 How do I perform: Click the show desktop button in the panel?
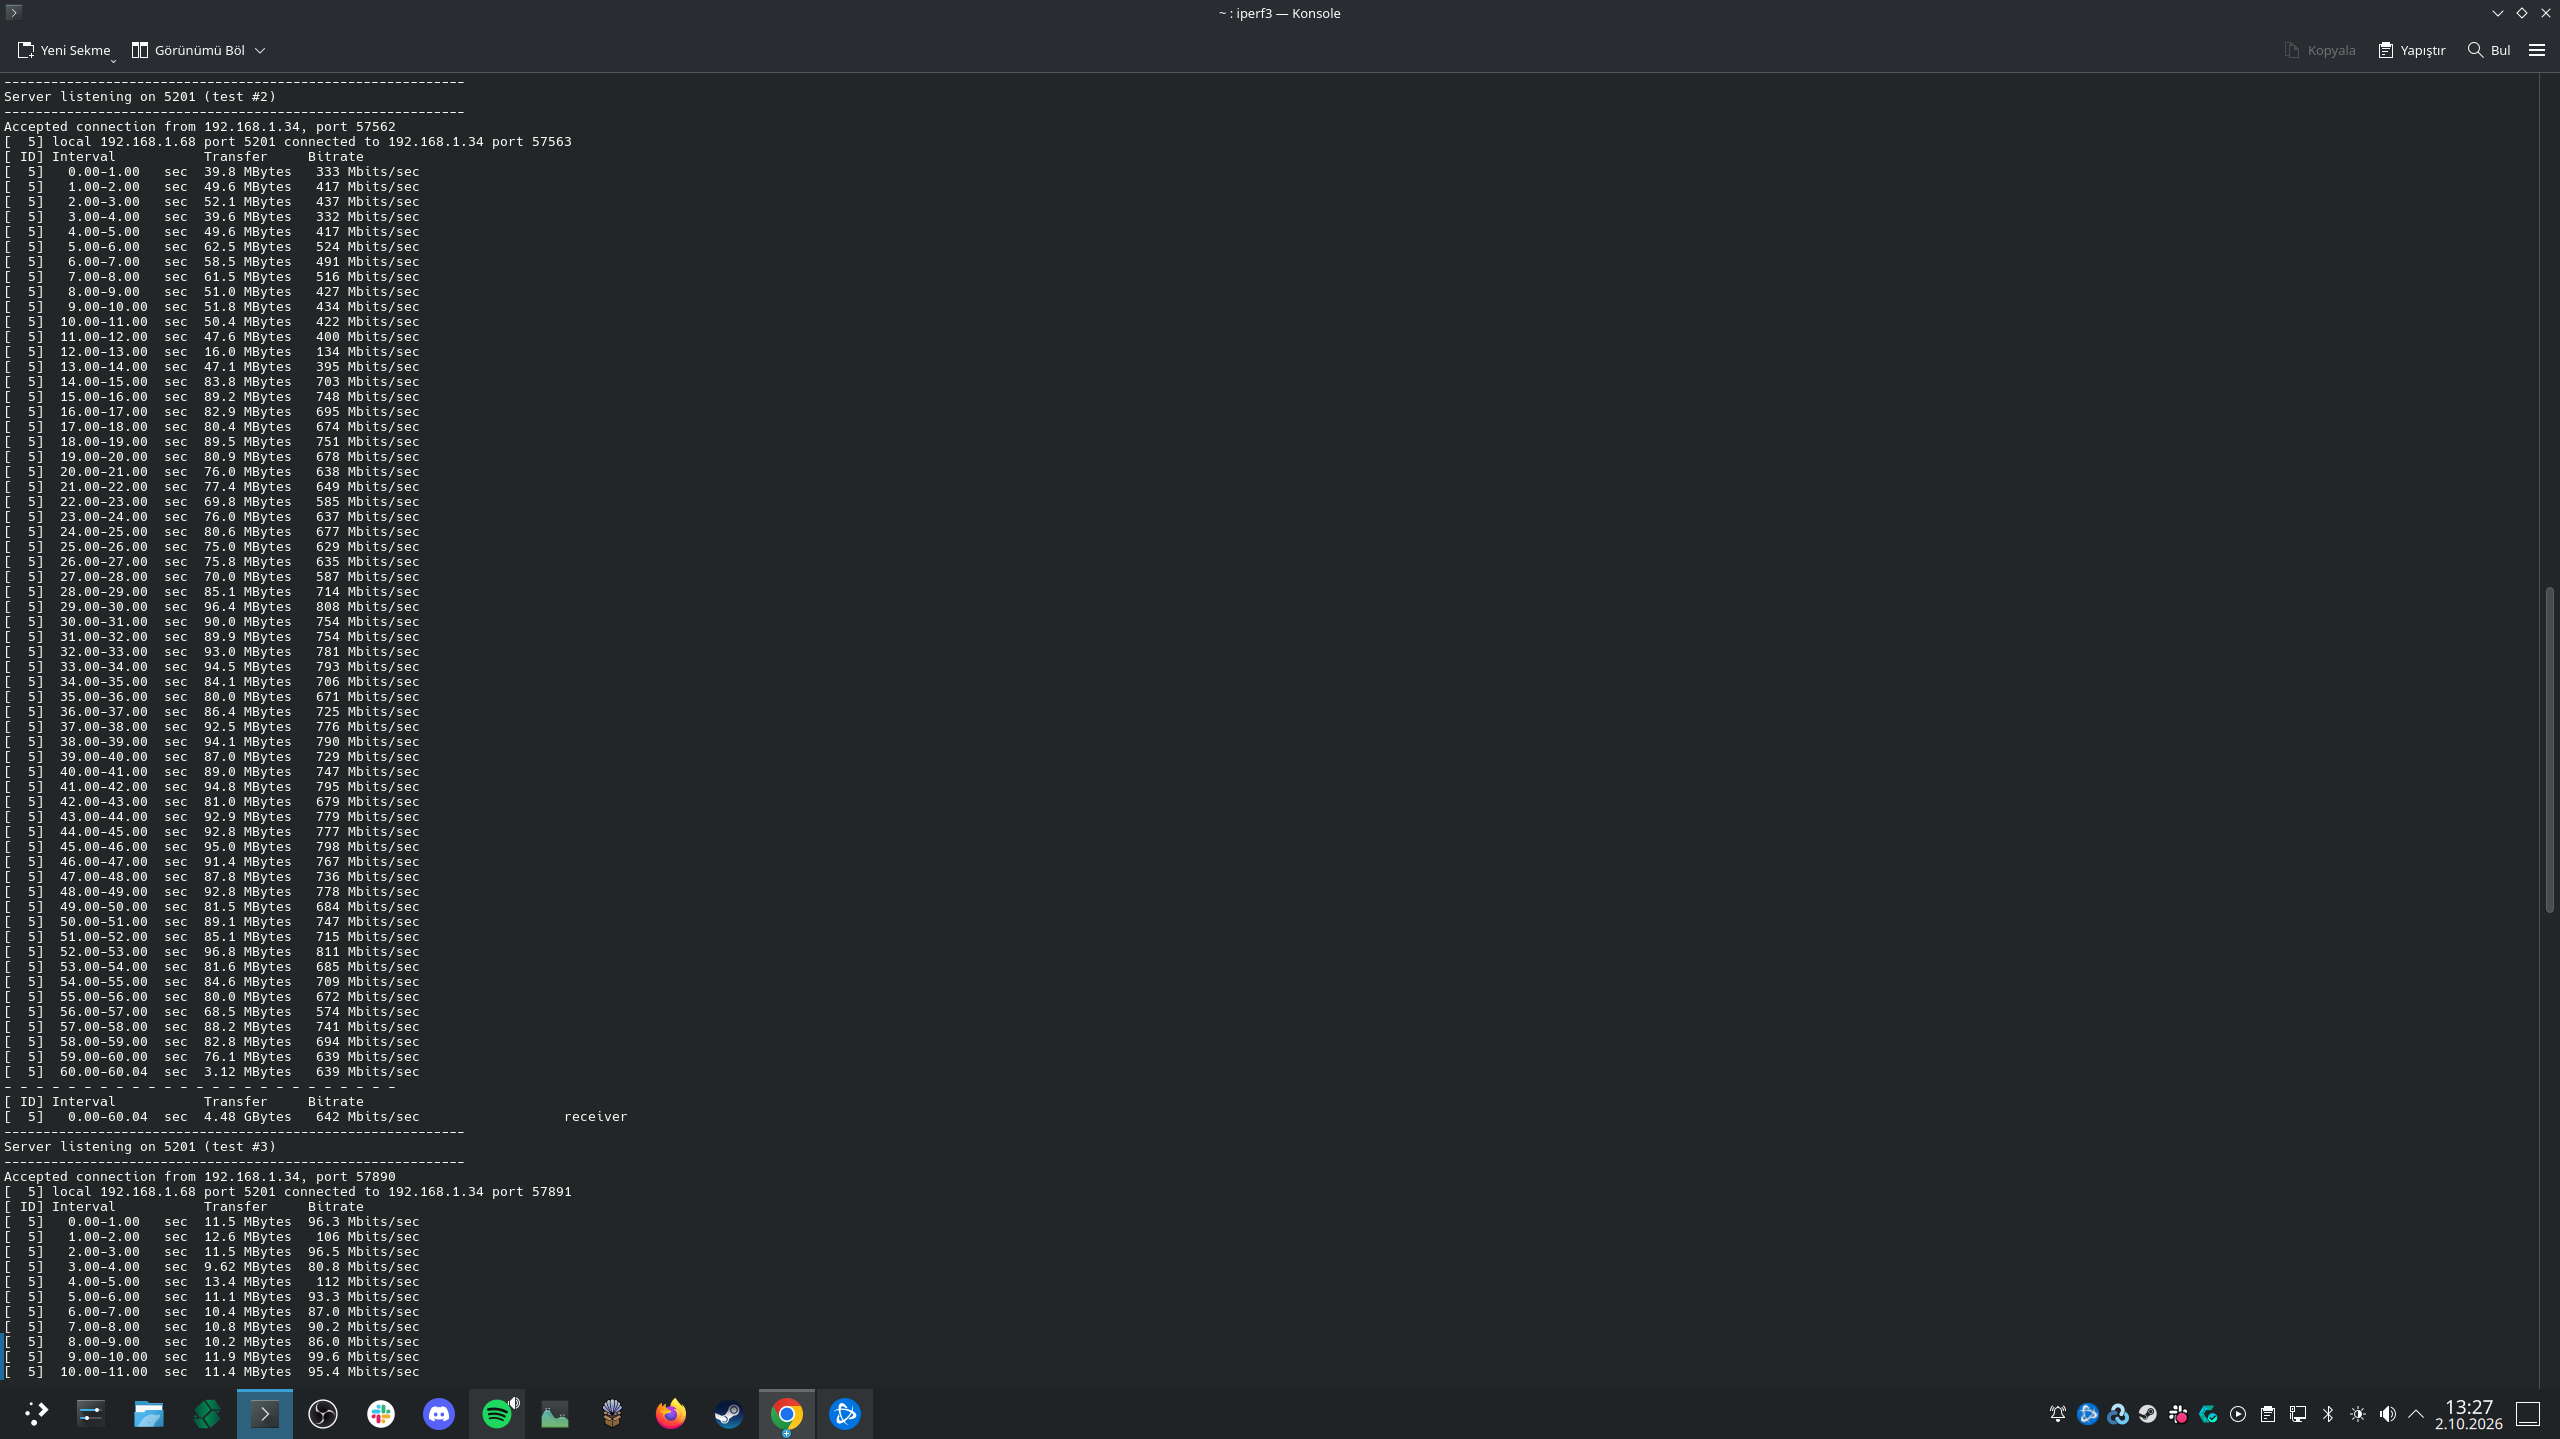click(2528, 1414)
